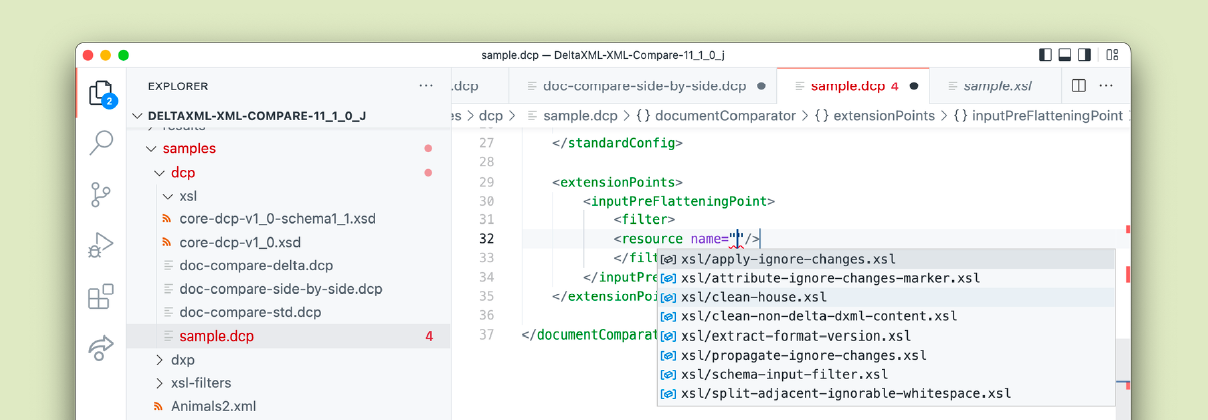Image resolution: width=1208 pixels, height=420 pixels.
Task: Open Explorer Views and More Actions menu
Action: (x=426, y=86)
